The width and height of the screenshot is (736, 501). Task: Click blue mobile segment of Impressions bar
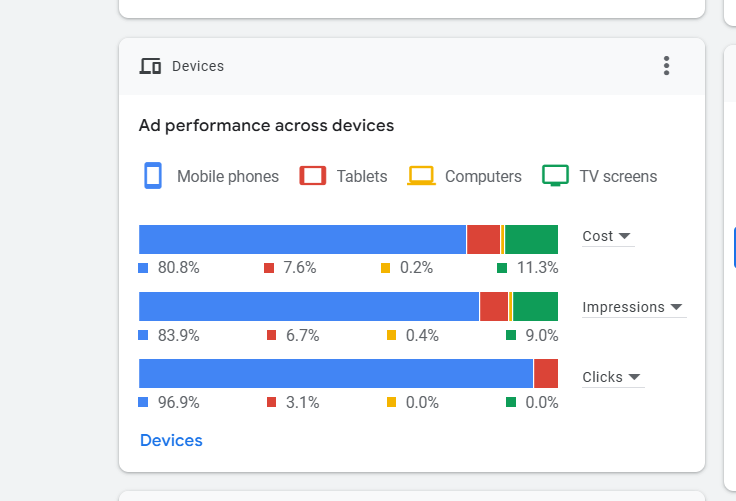(x=309, y=306)
